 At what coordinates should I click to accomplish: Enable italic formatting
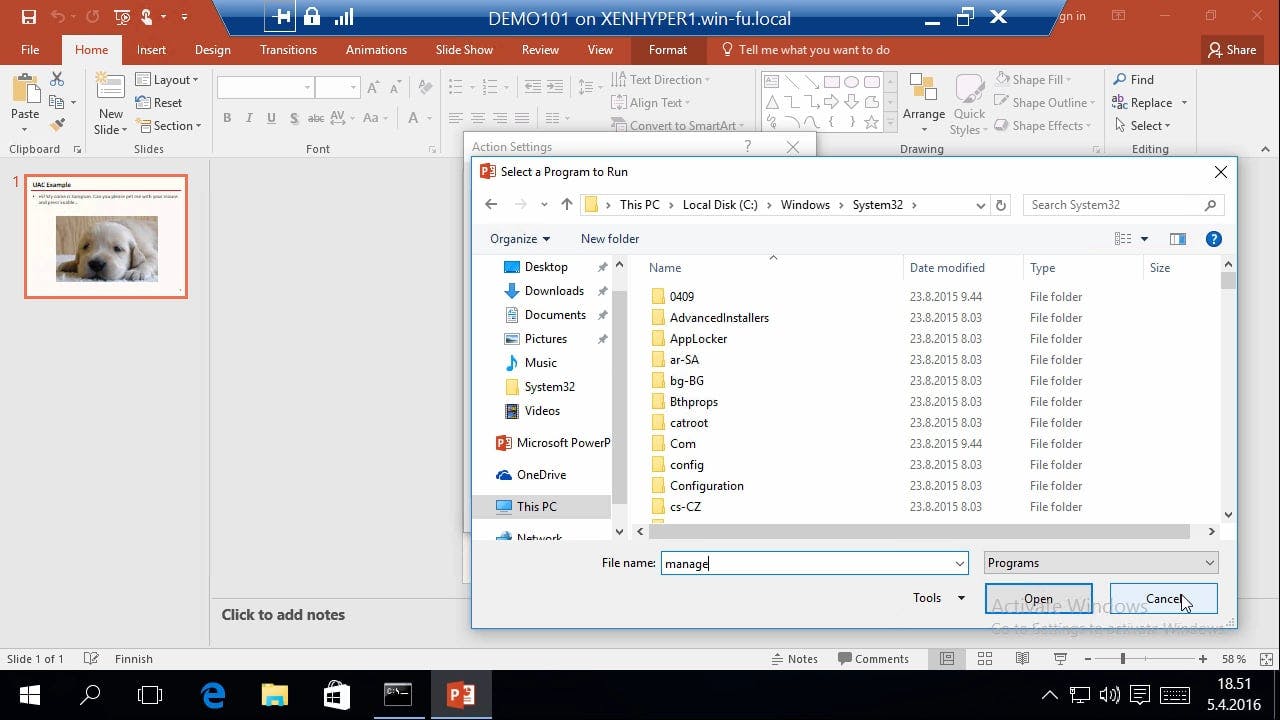pos(248,118)
